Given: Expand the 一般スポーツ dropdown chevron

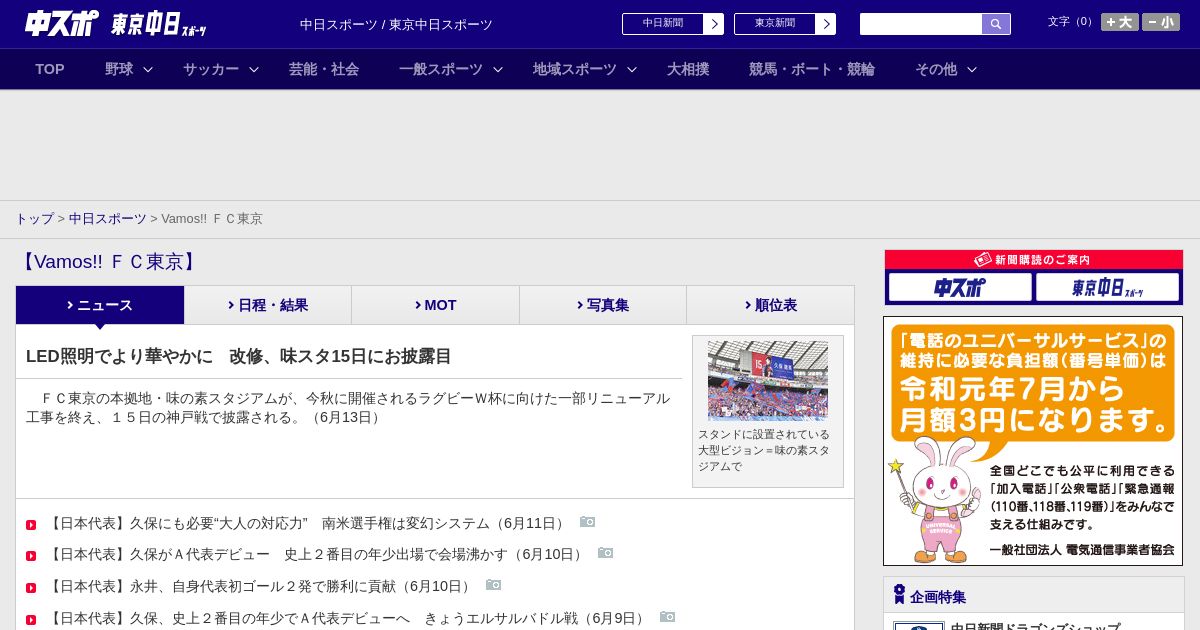Looking at the screenshot, I should (498, 69).
